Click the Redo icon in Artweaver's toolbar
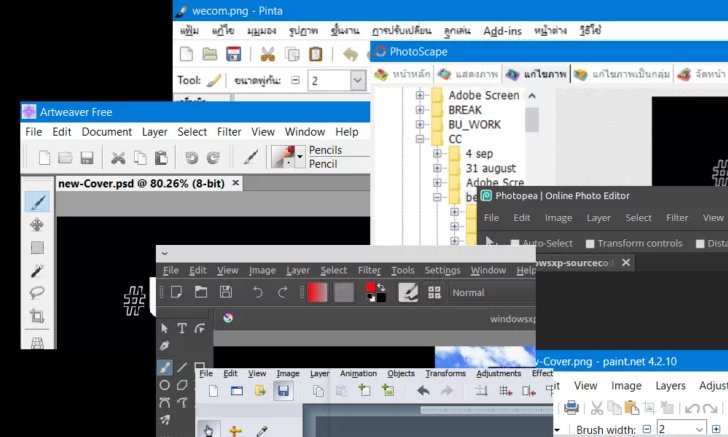Image resolution: width=728 pixels, height=437 pixels. (x=213, y=158)
